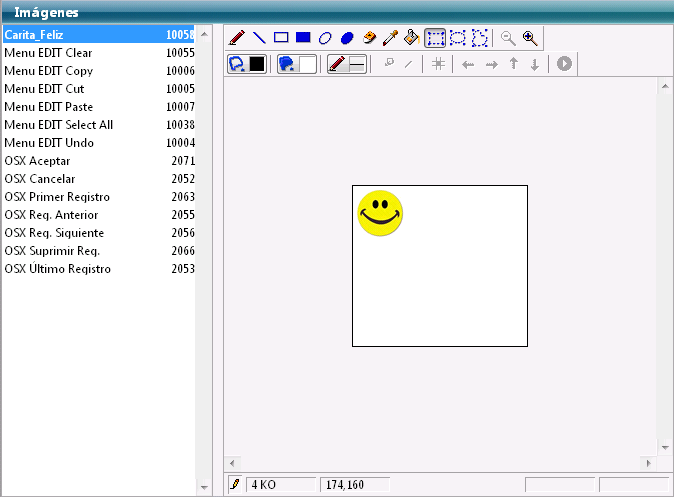Select the Pencil drawing tool
Image resolution: width=674 pixels, height=497 pixels.
coord(237,38)
